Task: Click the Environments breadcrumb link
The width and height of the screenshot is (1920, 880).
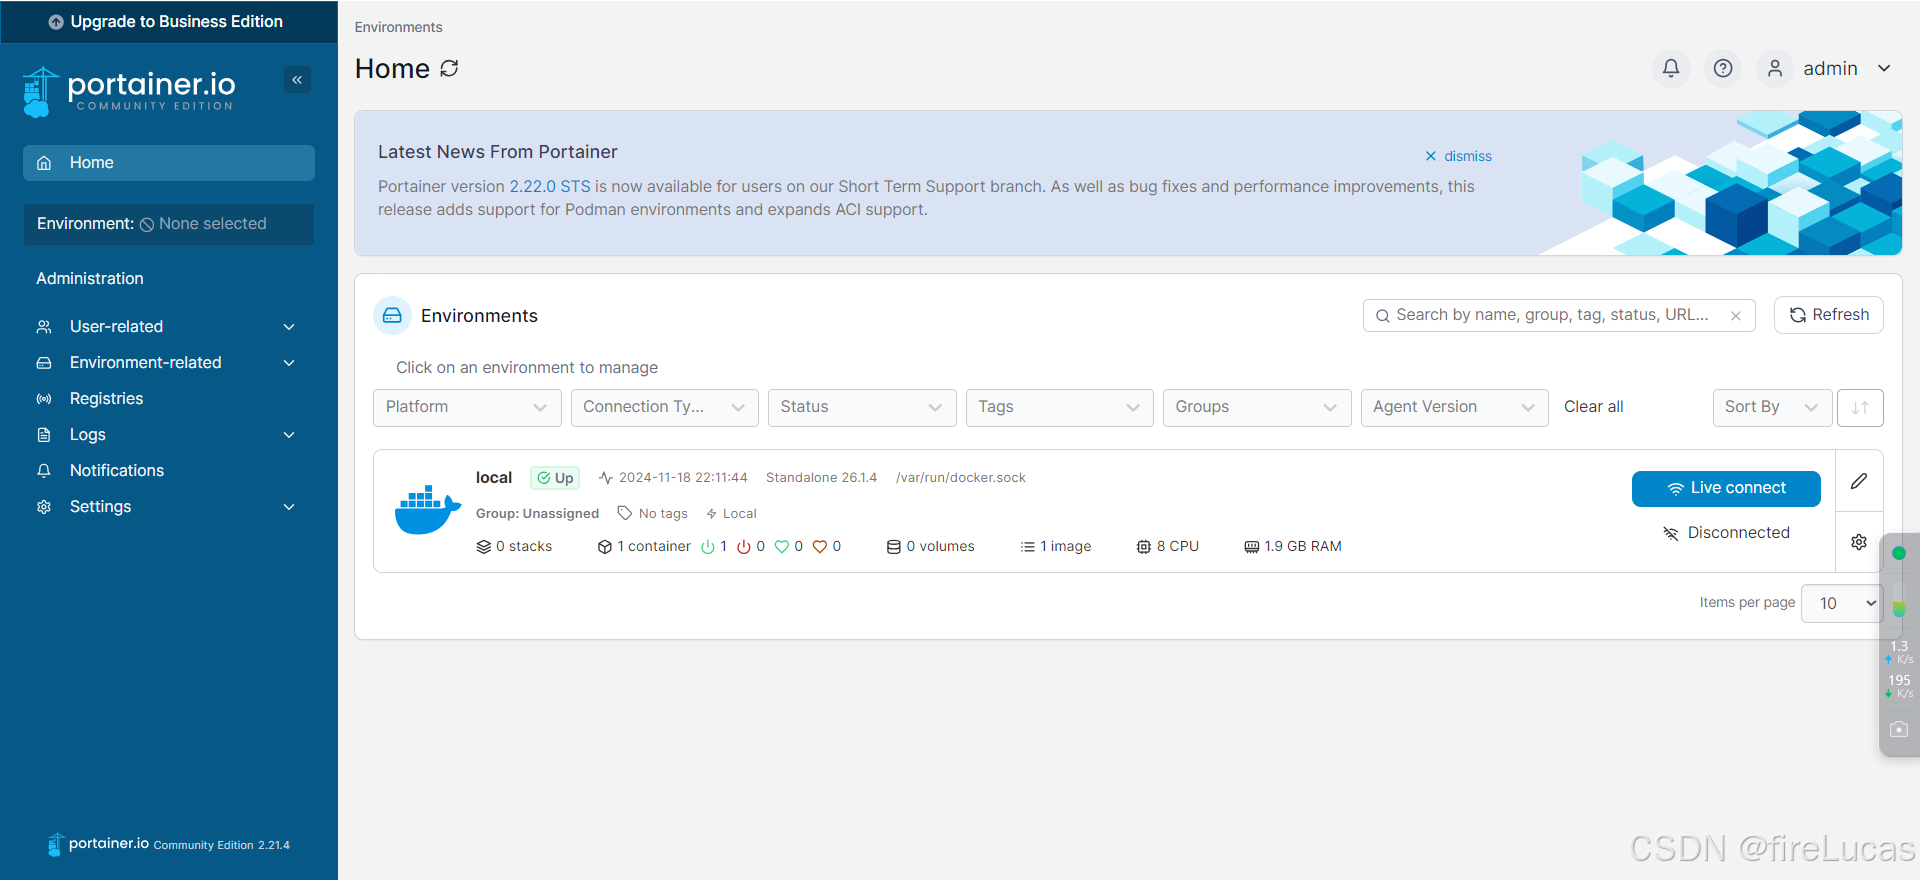Action: click(x=398, y=27)
